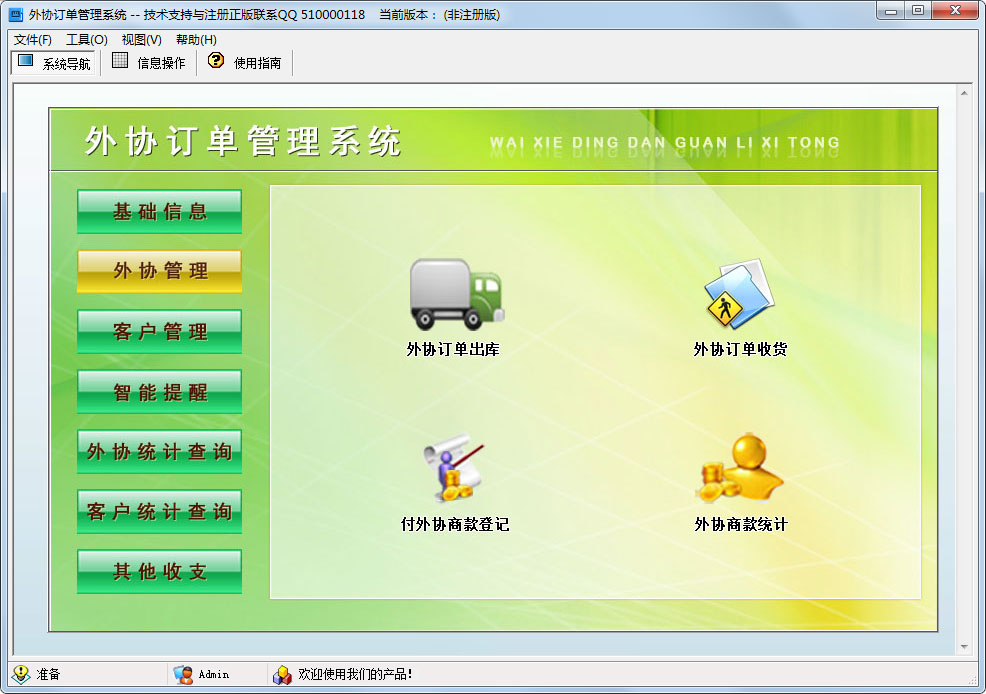Open the 帮助(H) menu
986x694 pixels.
point(196,40)
